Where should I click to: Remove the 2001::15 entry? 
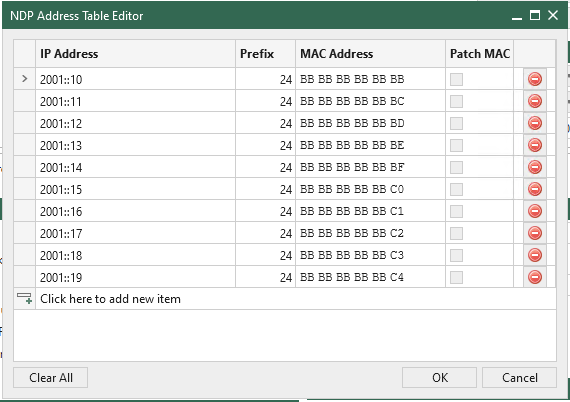[535, 189]
